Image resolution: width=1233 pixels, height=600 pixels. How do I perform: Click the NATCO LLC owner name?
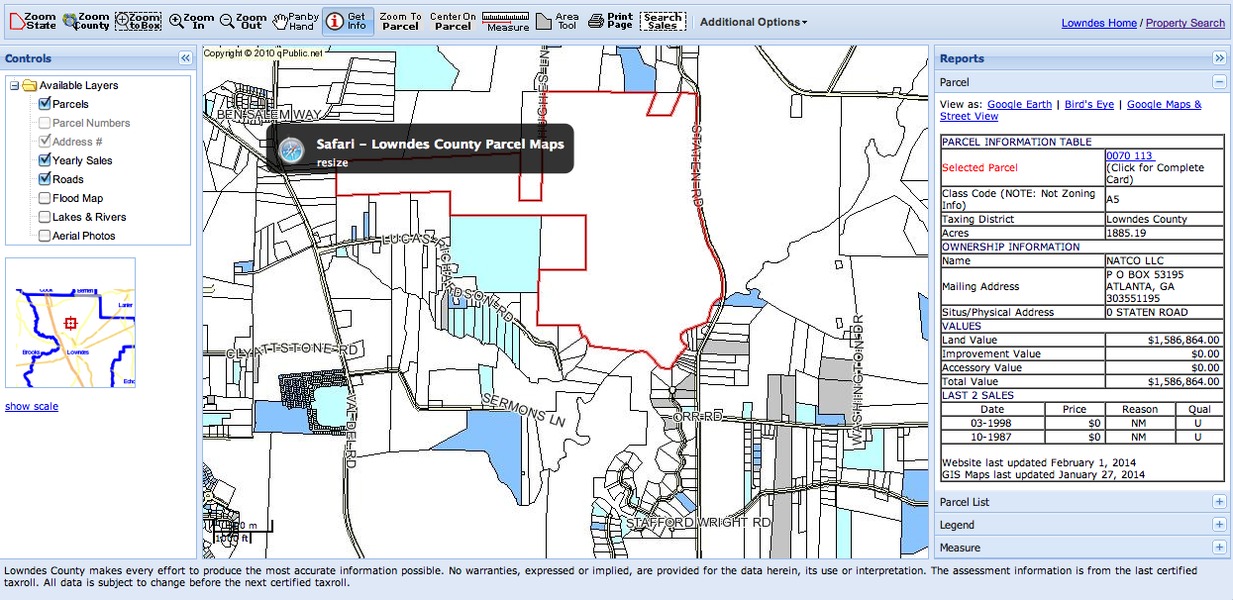[x=1136, y=261]
